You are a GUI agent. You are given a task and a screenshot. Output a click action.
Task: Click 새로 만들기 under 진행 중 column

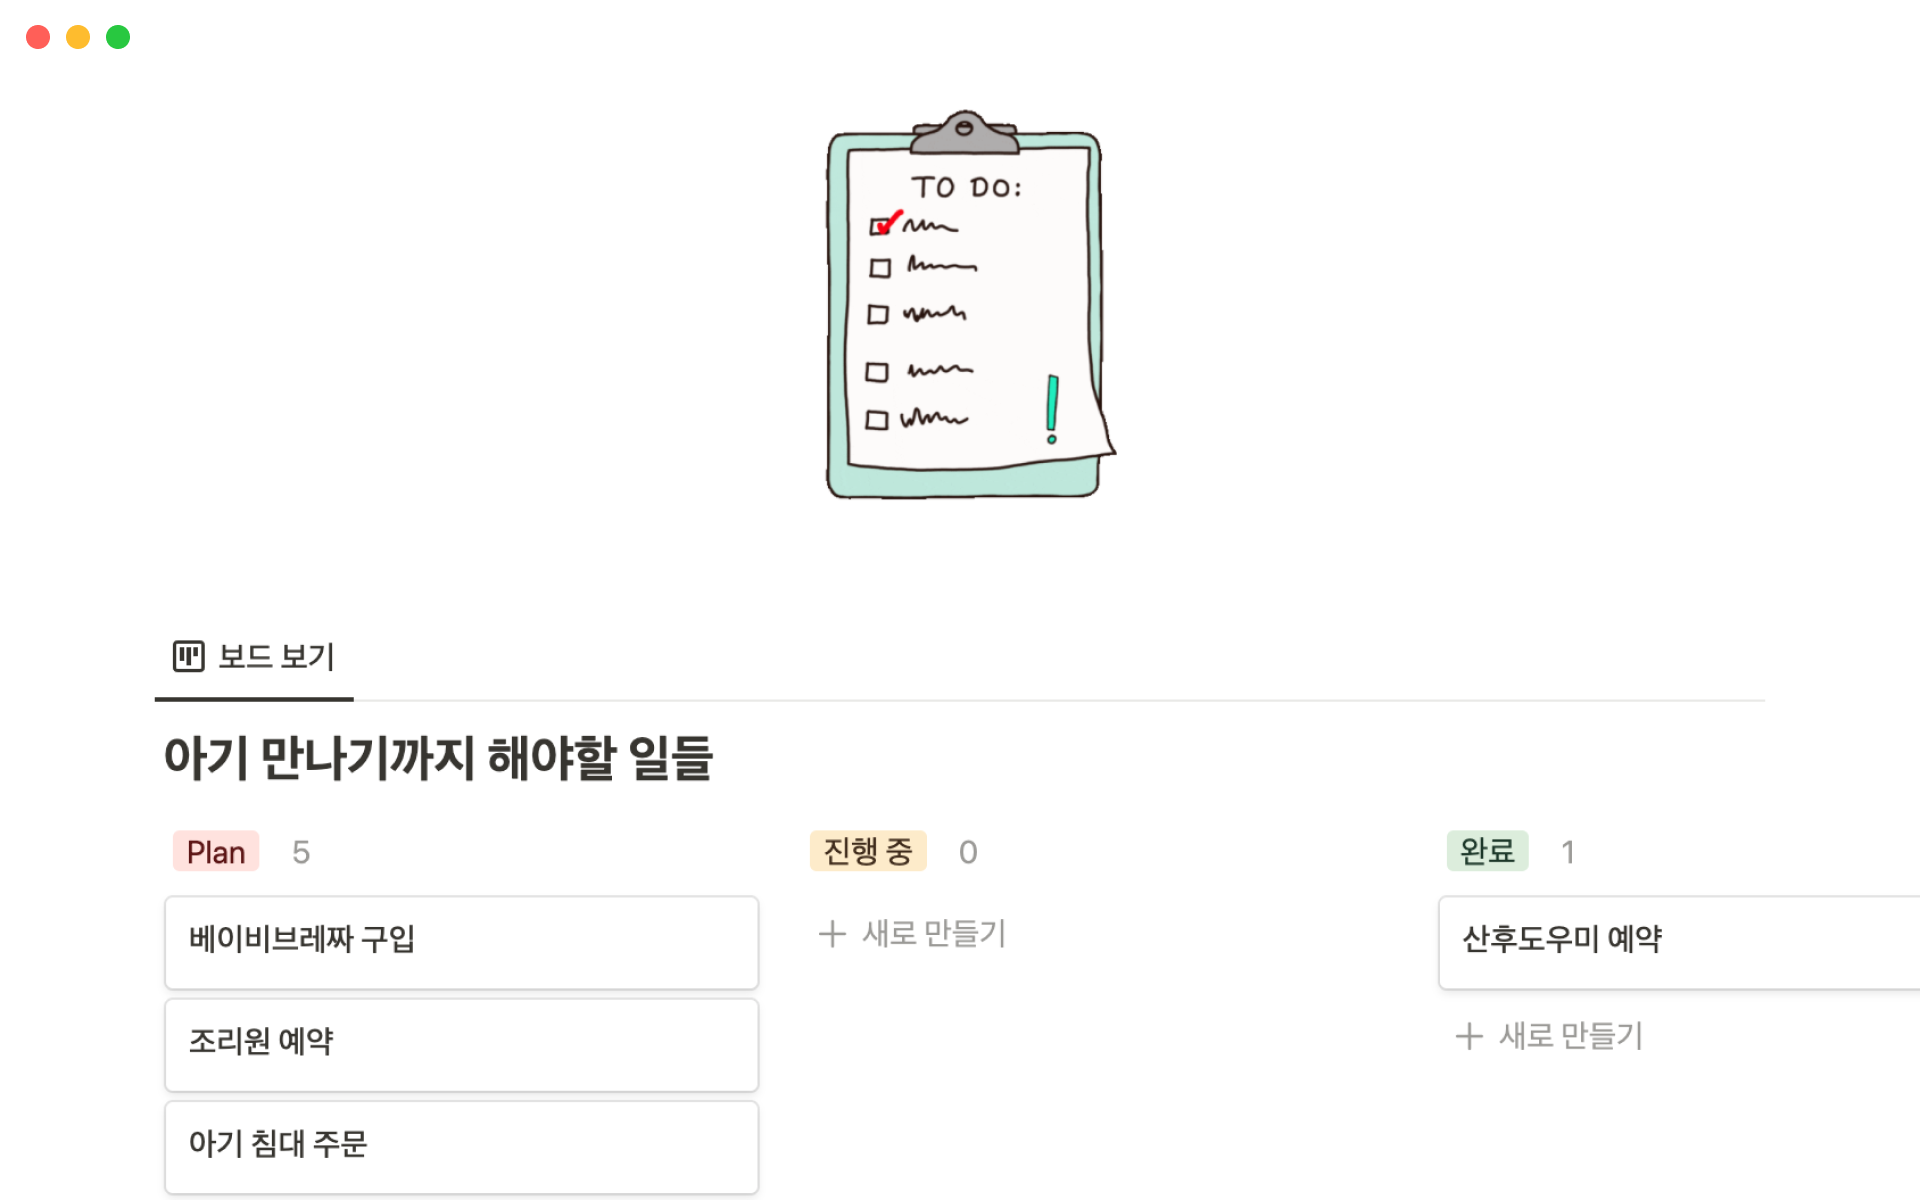[933, 934]
